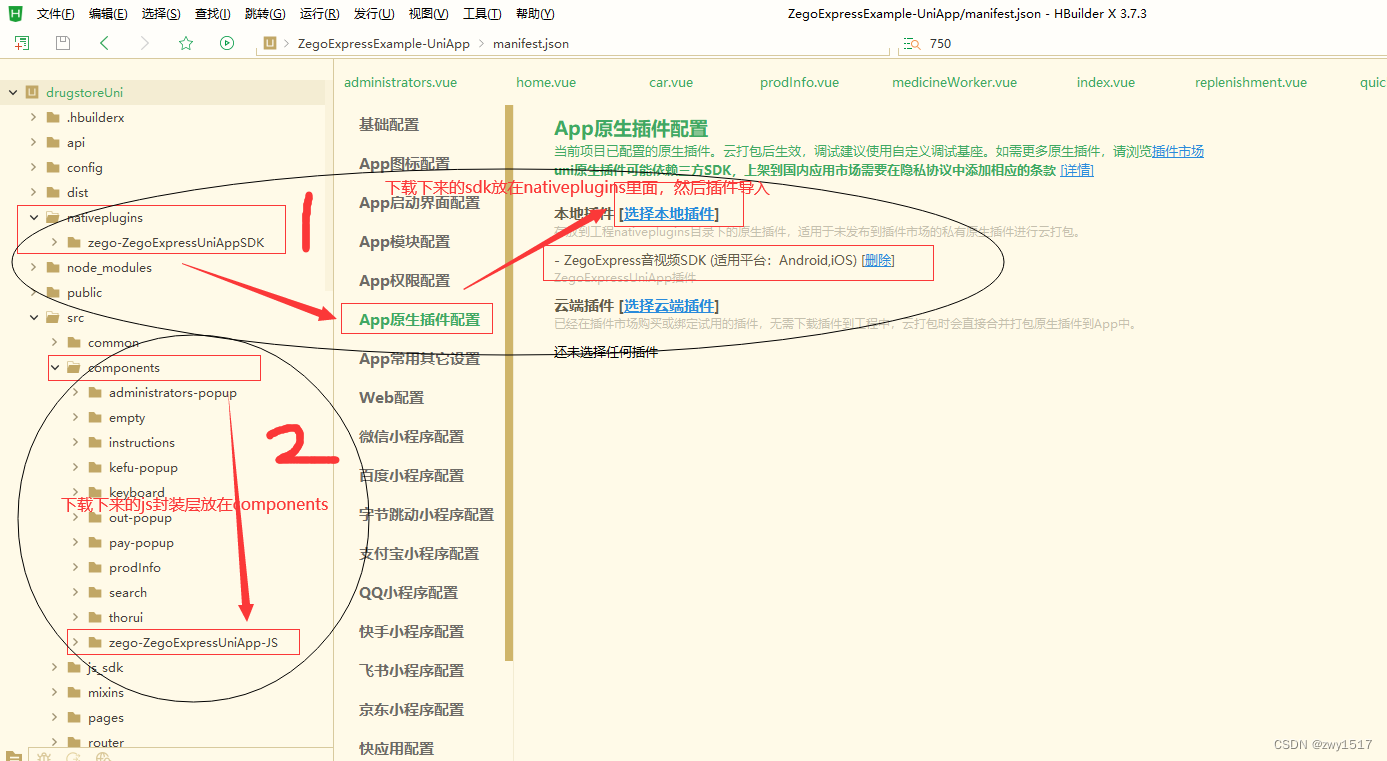Image resolution: width=1387 pixels, height=761 pixels.
Task: Click the .hbuilderx folder icon
Action: pyautogui.click(x=53, y=118)
